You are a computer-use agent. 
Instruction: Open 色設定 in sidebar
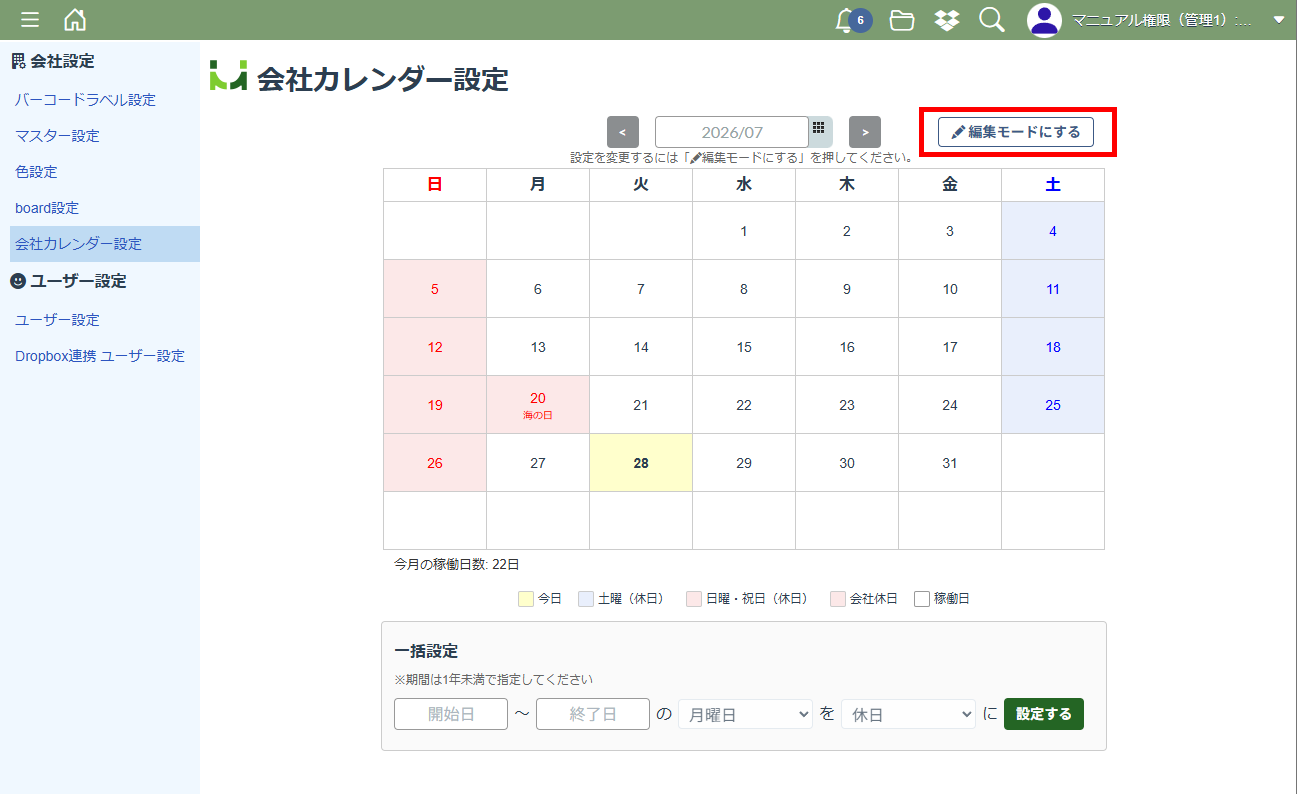click(36, 172)
